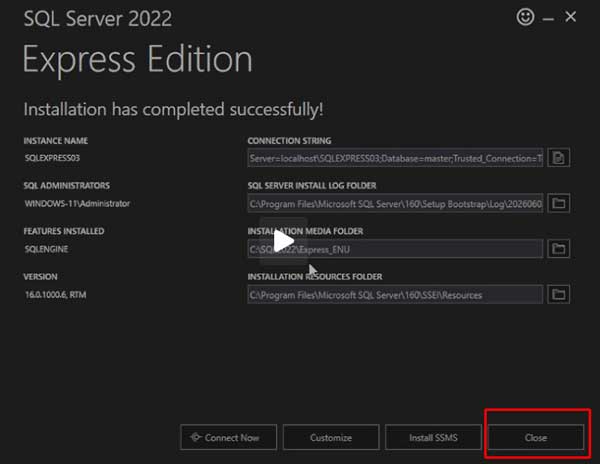Open the installation resources folder icon

(558, 294)
